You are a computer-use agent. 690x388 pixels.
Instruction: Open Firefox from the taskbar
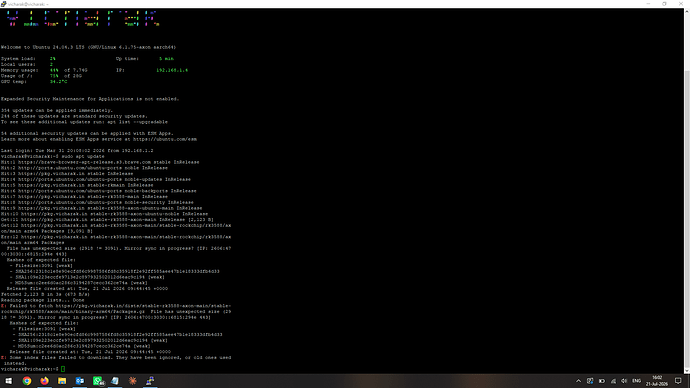click(44, 381)
